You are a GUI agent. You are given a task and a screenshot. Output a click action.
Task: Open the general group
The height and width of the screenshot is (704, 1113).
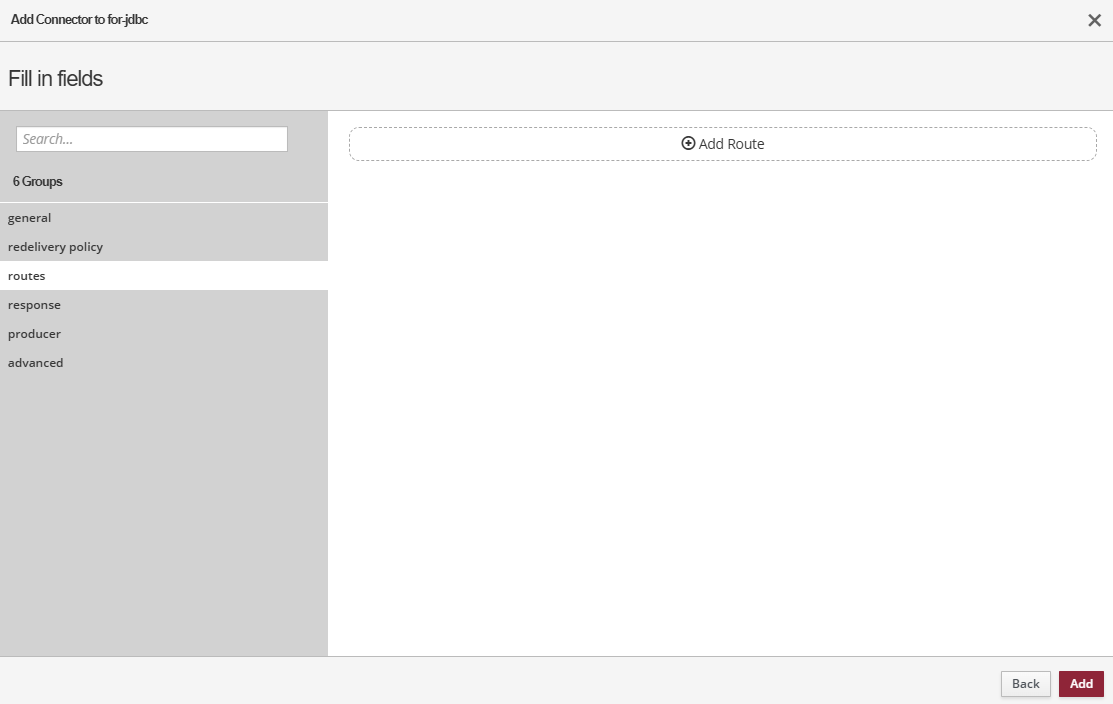pos(30,218)
